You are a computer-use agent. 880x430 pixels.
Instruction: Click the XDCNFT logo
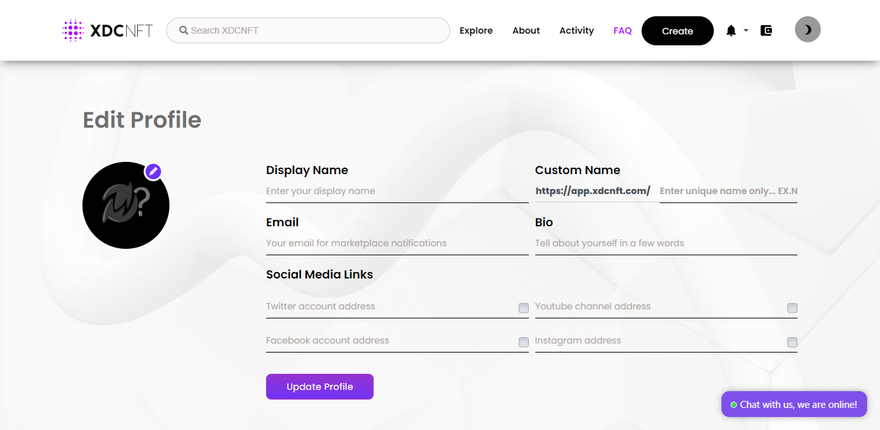tap(108, 30)
